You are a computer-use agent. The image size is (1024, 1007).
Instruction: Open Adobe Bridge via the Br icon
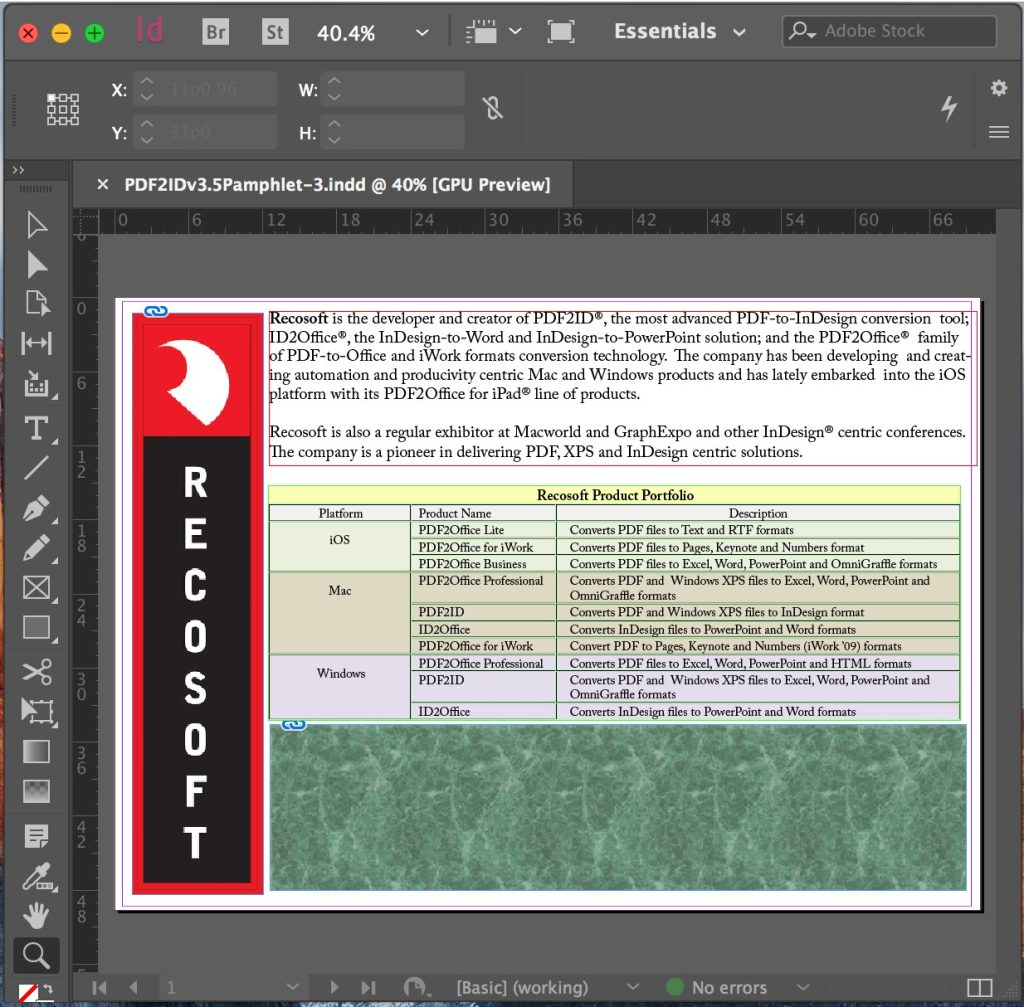pos(214,31)
